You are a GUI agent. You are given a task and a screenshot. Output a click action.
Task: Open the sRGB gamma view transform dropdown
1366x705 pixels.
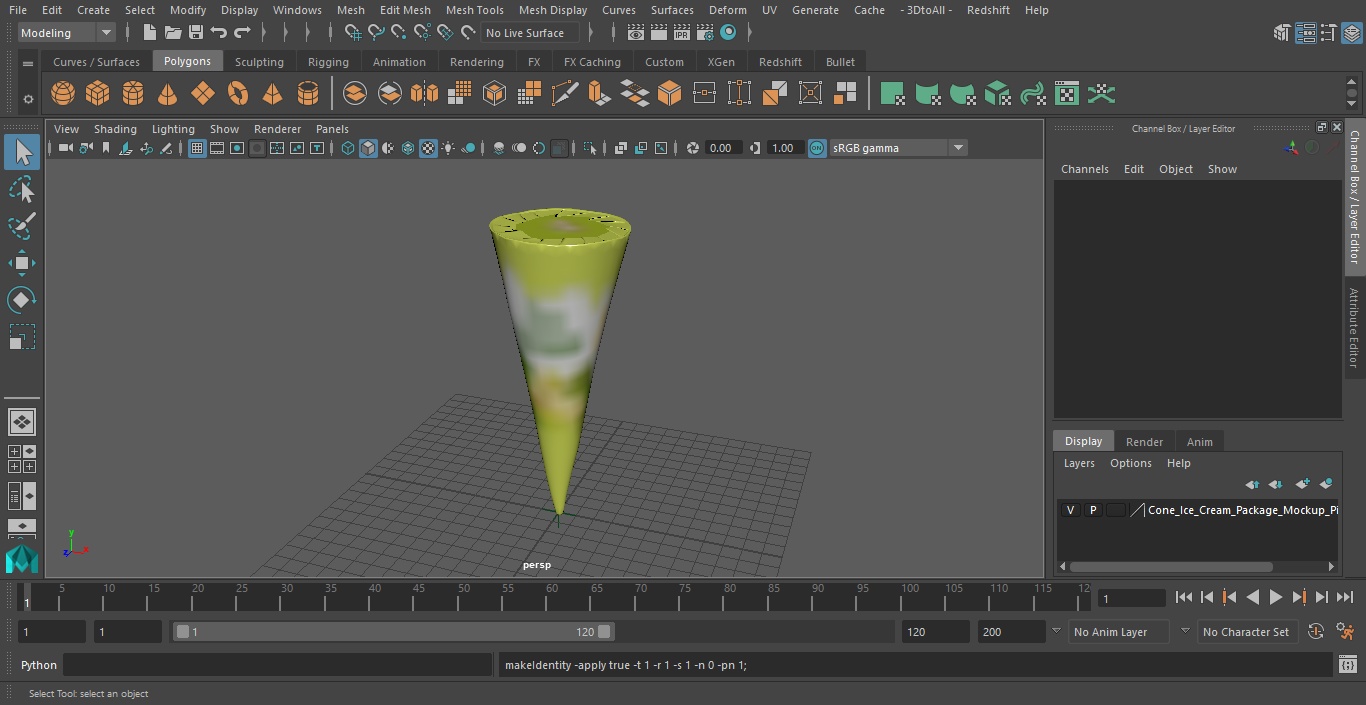pos(898,148)
